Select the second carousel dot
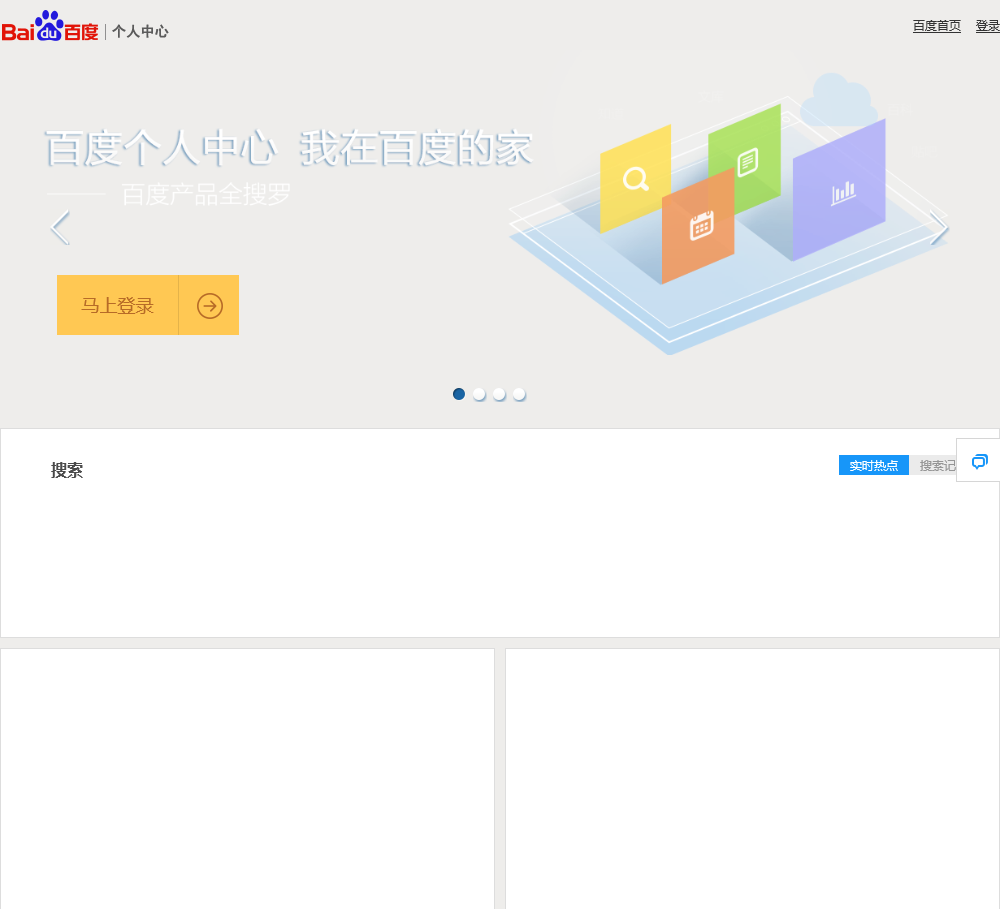The width and height of the screenshot is (1000, 909). point(479,394)
